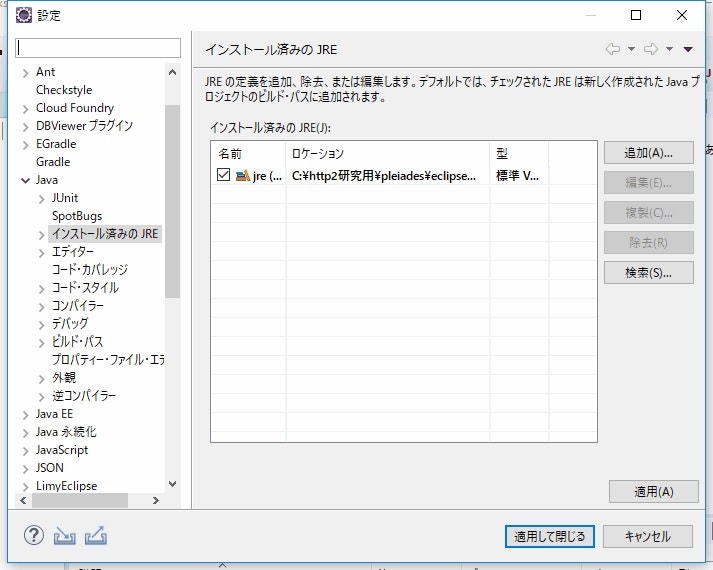Image resolution: width=713 pixels, height=570 pixels.
Task: Click the import preferences icon
Action: 65,536
